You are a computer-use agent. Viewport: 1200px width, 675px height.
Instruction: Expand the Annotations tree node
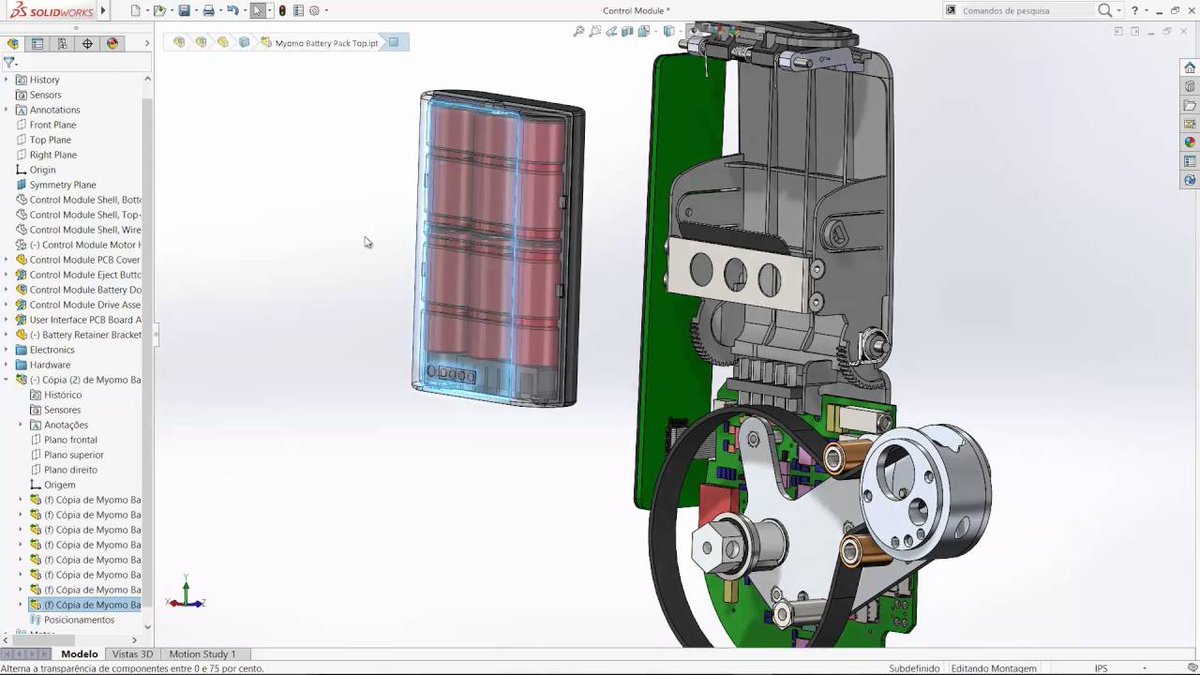tap(7, 110)
